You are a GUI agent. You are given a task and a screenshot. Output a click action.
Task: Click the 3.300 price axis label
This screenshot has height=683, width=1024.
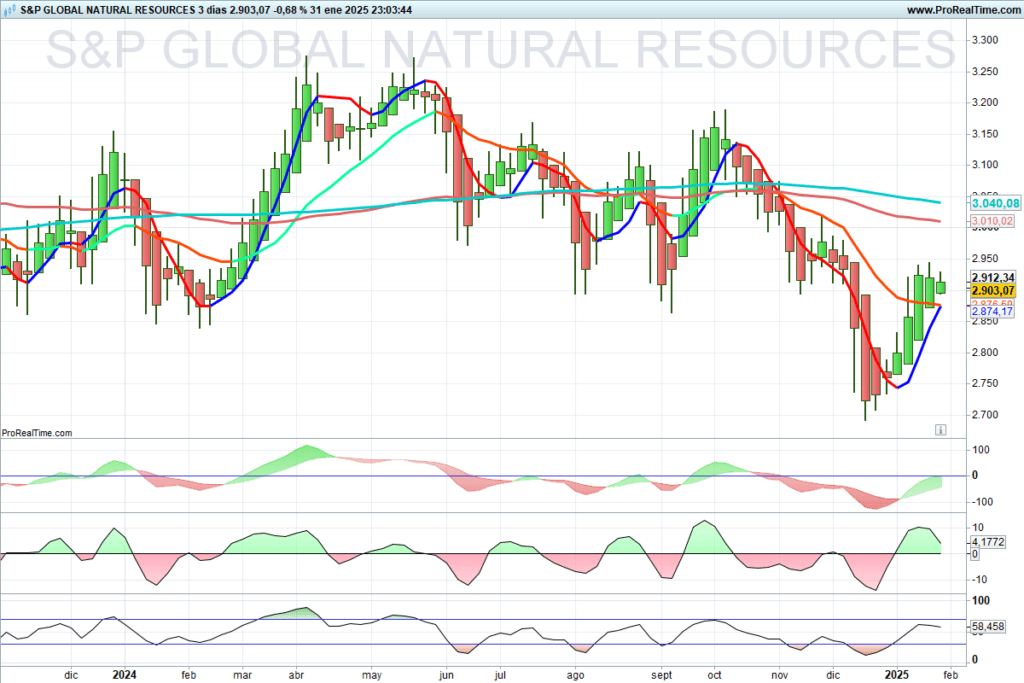985,40
